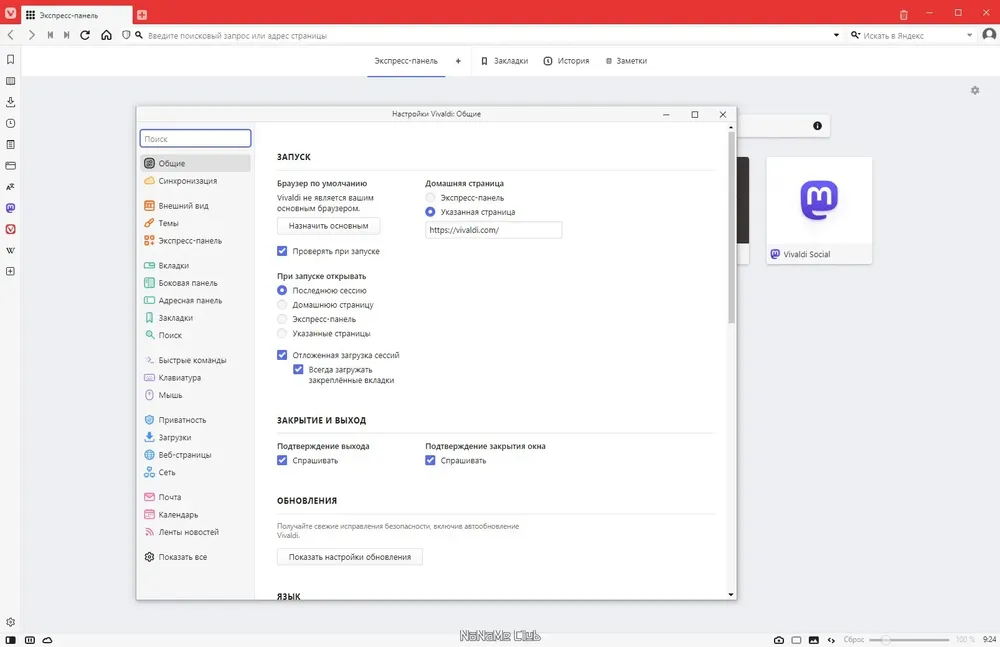Toggle 'Всегда загружать закреплённые вкладки' checkbox
Image resolution: width=1000 pixels, height=647 pixels.
click(x=298, y=369)
